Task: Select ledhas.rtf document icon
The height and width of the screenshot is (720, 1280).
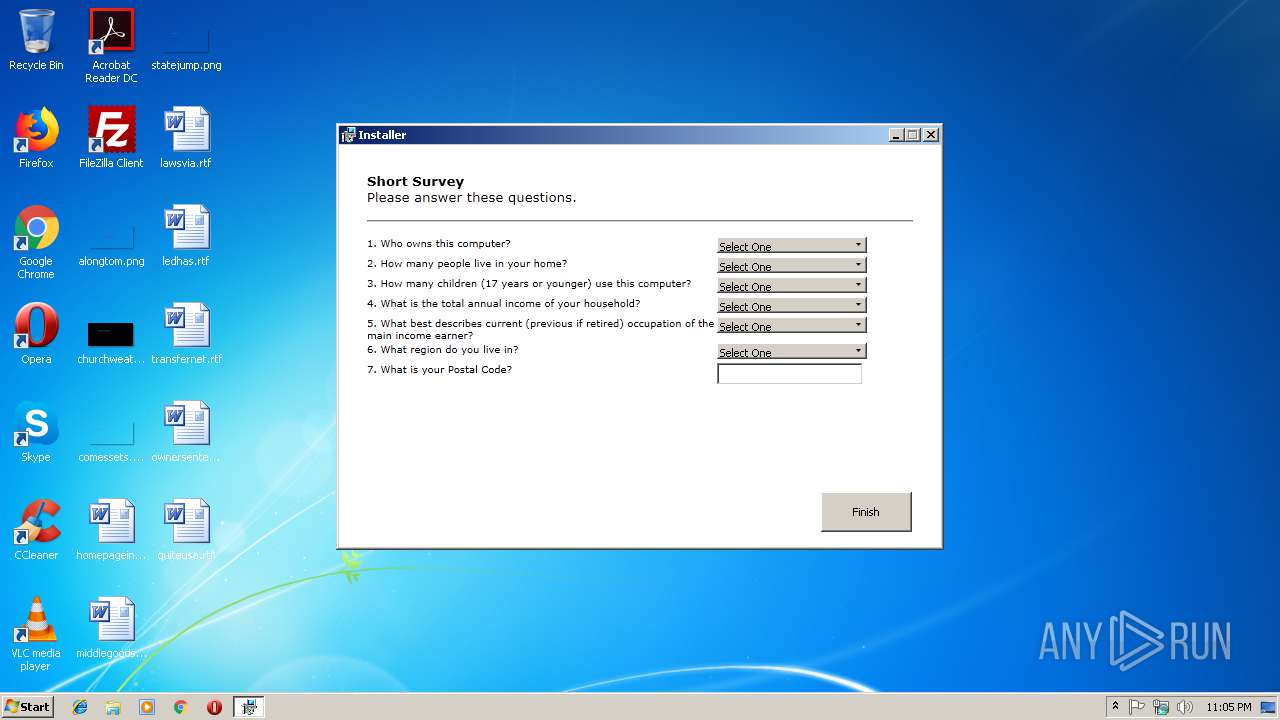Action: tap(186, 236)
